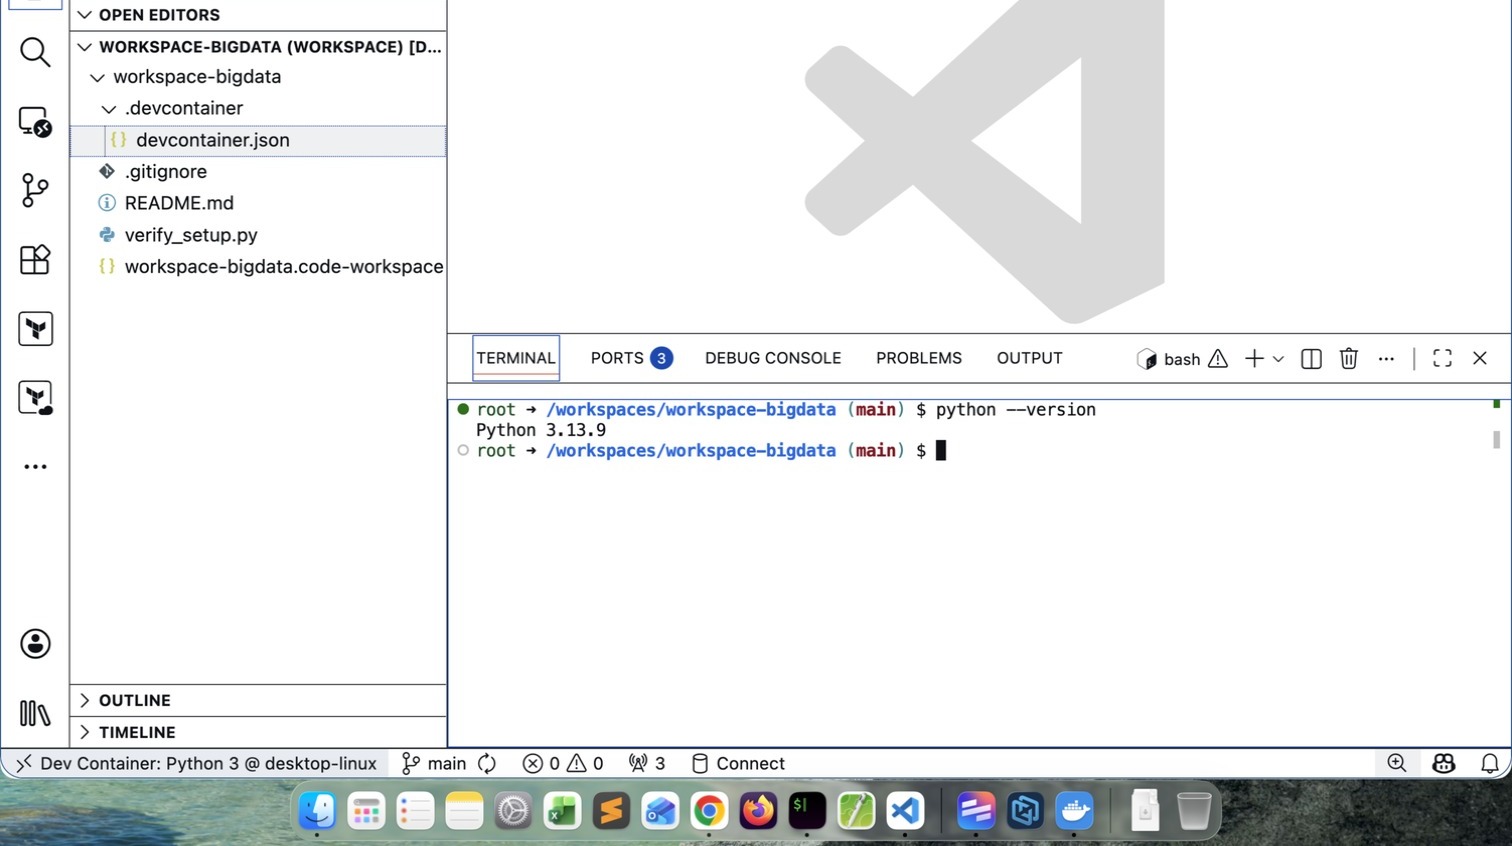Open the Remote Explorer view
This screenshot has height=846, width=1512.
(x=35, y=121)
